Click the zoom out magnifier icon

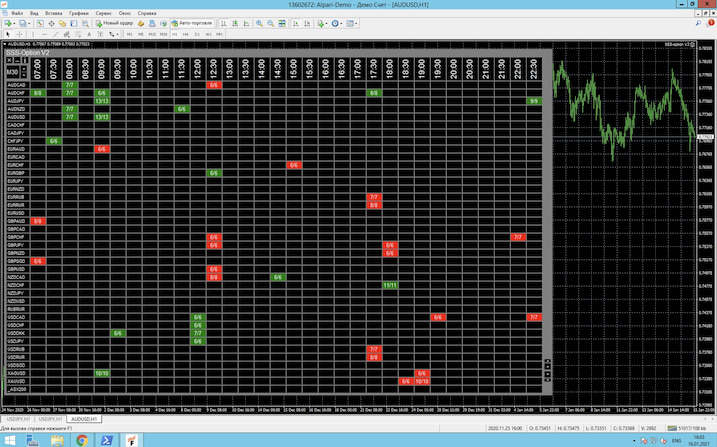click(271, 23)
